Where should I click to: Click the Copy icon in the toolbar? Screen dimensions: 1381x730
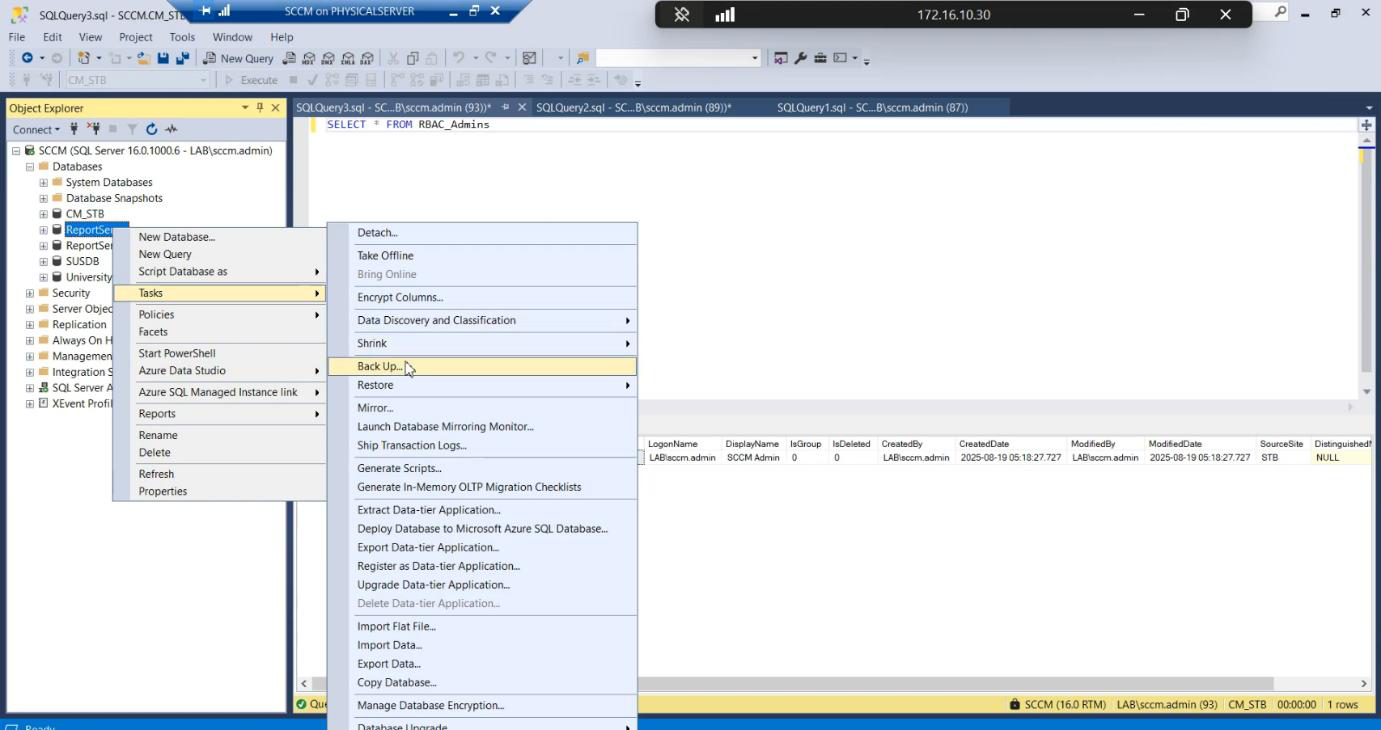pyautogui.click(x=412, y=58)
